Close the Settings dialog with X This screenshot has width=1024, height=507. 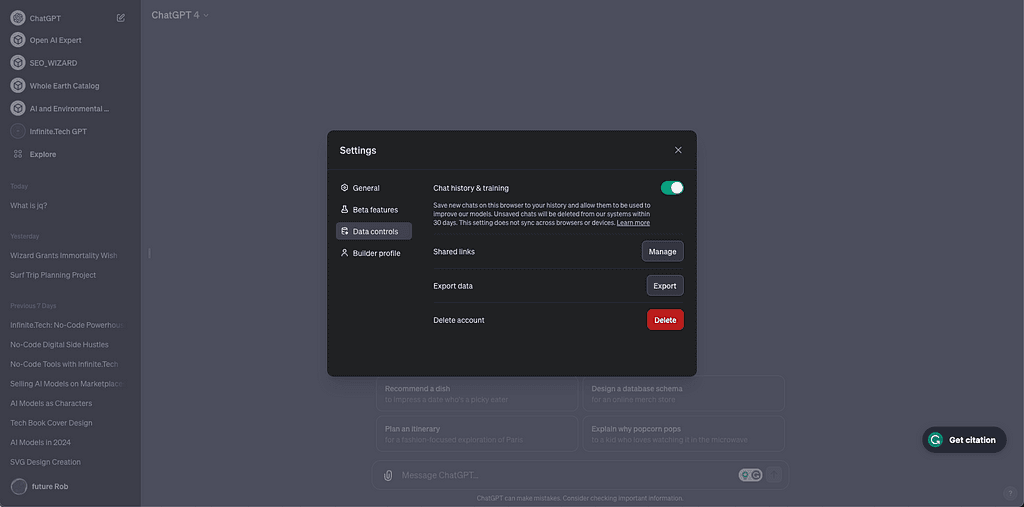tap(678, 150)
